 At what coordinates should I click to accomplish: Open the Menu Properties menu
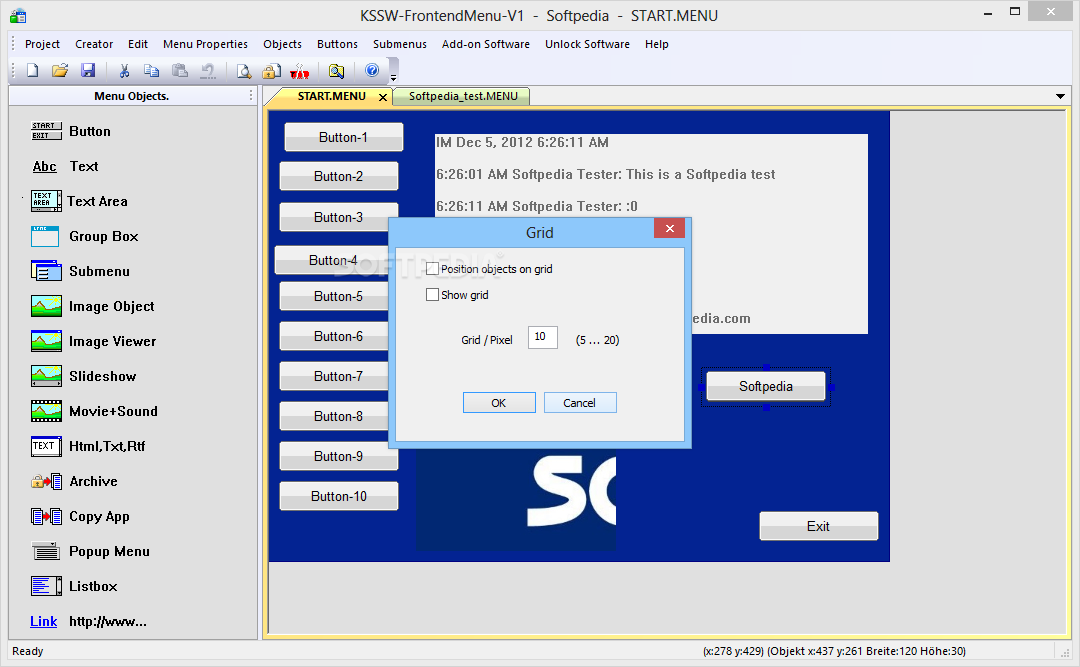click(205, 44)
